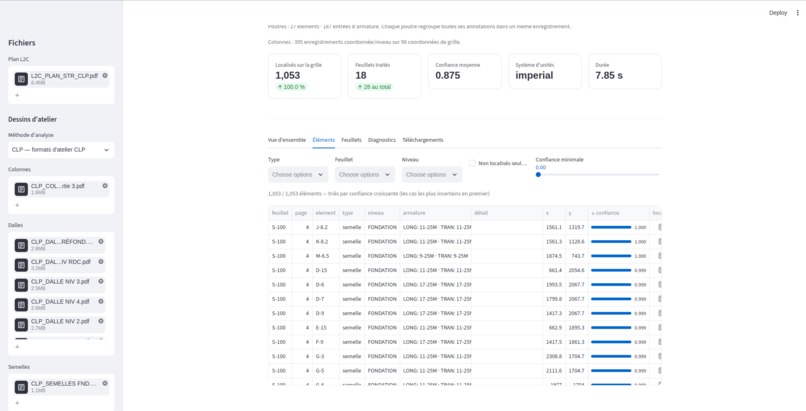Sort by the confiance column header

click(x=618, y=213)
